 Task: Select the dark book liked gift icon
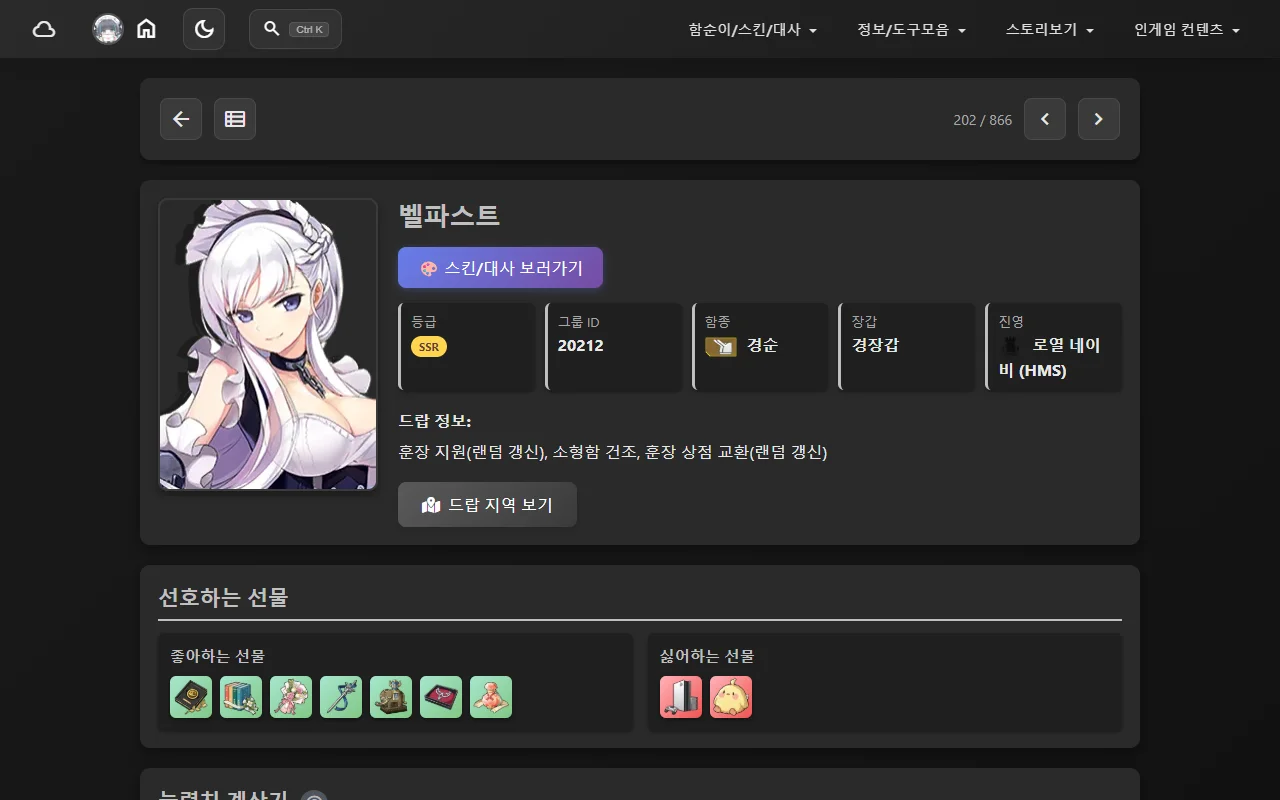coord(191,697)
